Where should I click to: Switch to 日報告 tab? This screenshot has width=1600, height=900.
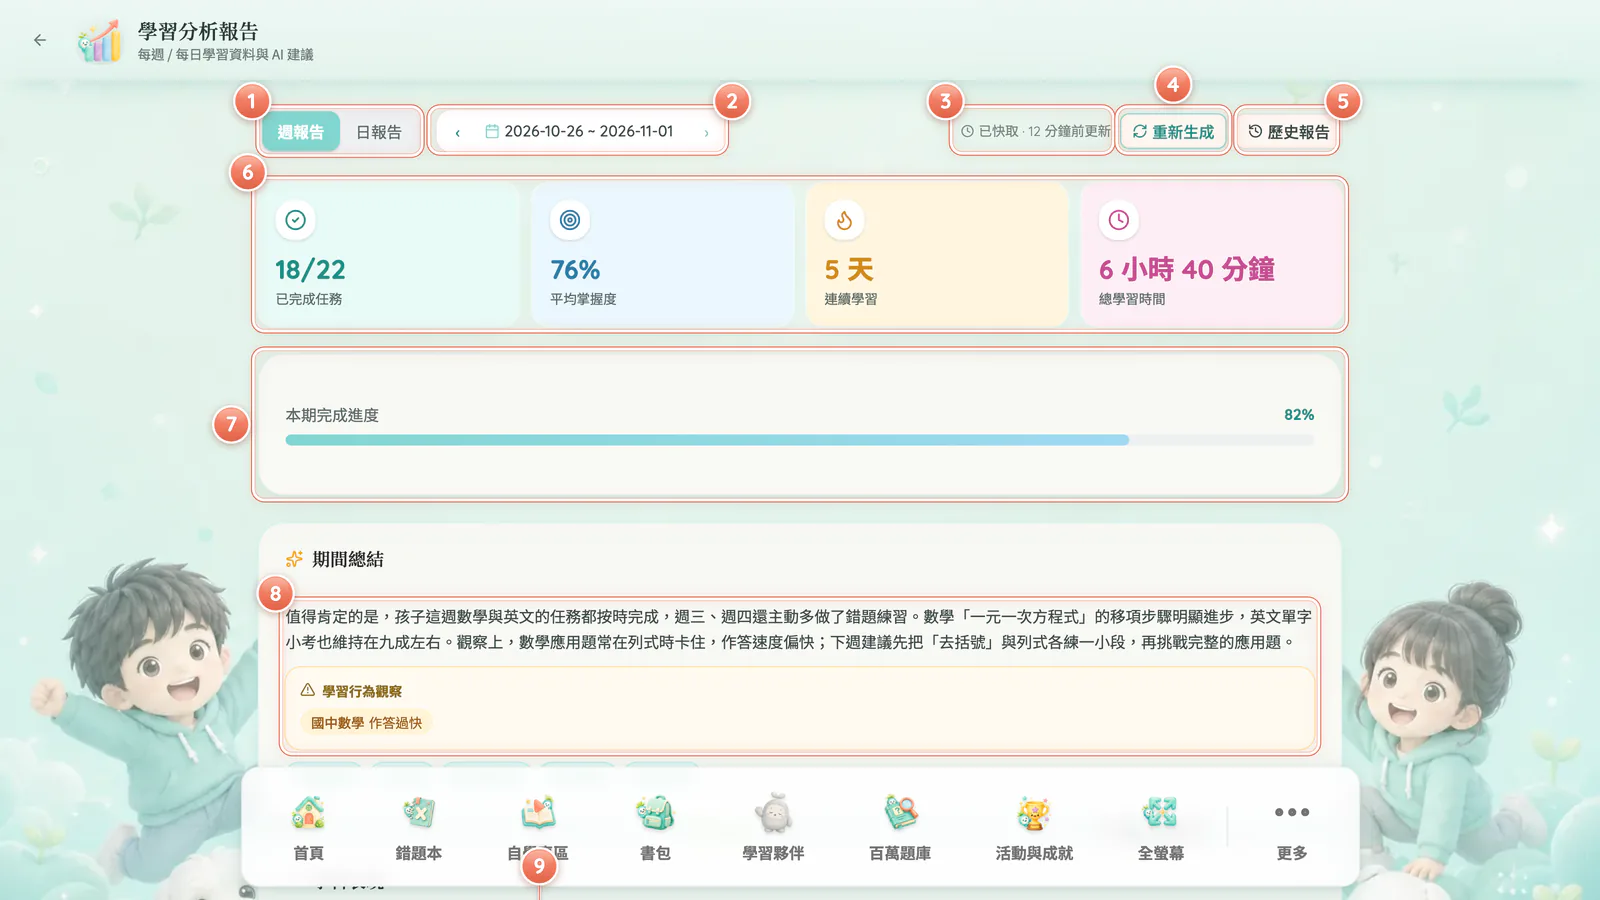(x=379, y=132)
